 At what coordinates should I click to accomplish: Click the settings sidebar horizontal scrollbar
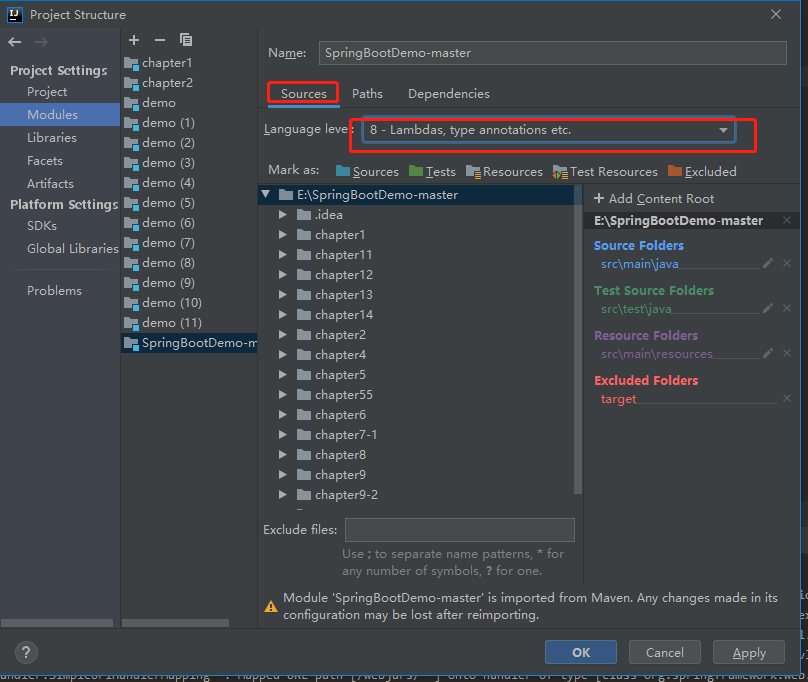pos(57,623)
